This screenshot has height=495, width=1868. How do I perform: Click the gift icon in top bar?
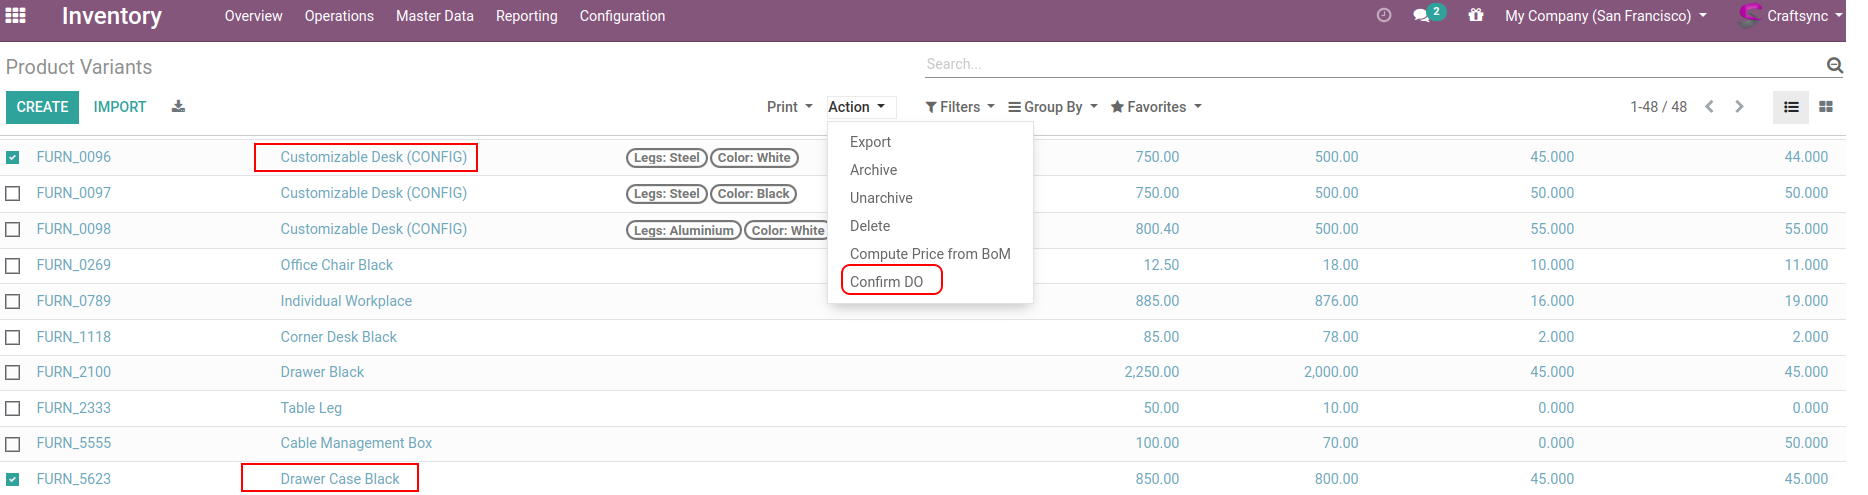pyautogui.click(x=1476, y=16)
